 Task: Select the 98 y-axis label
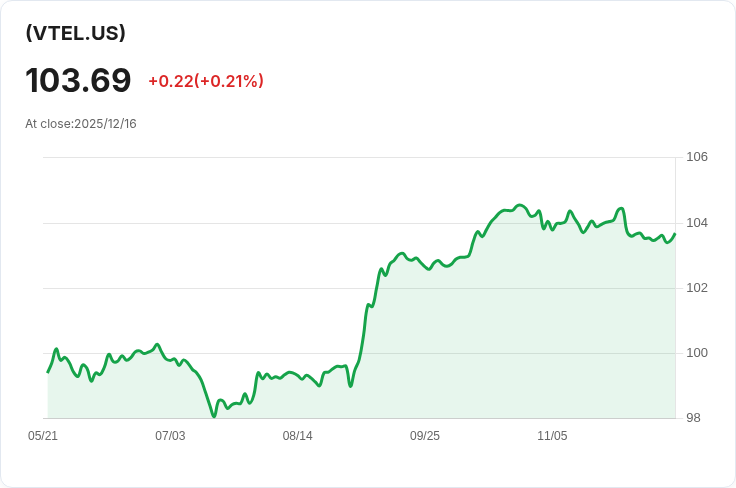point(694,418)
